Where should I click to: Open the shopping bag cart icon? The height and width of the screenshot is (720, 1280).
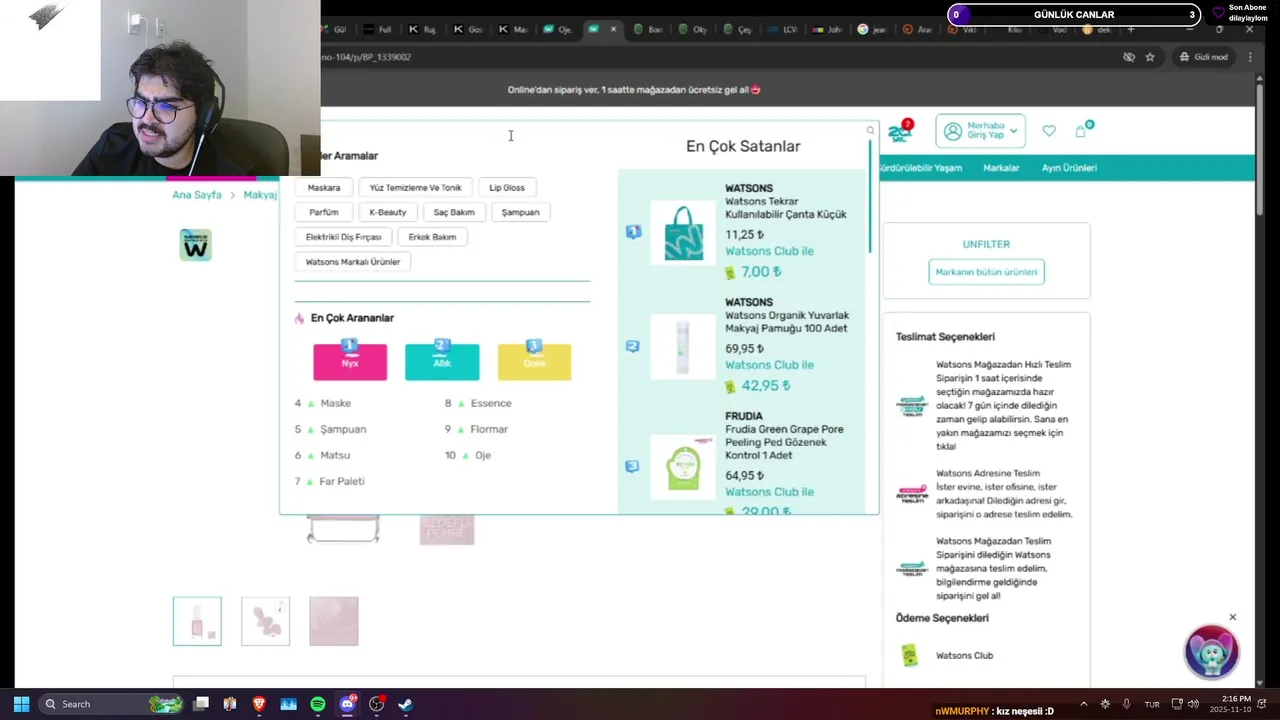1081,131
